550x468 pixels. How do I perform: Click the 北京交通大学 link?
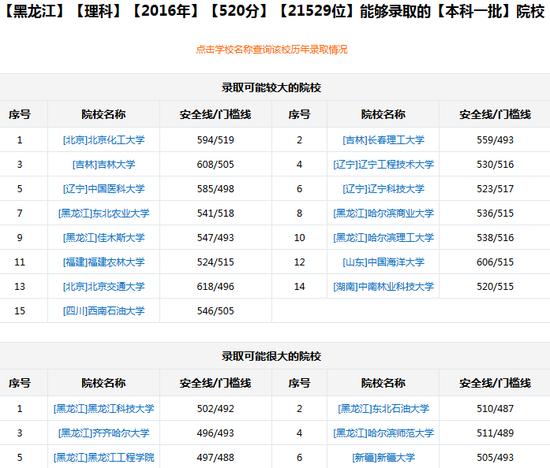103,286
